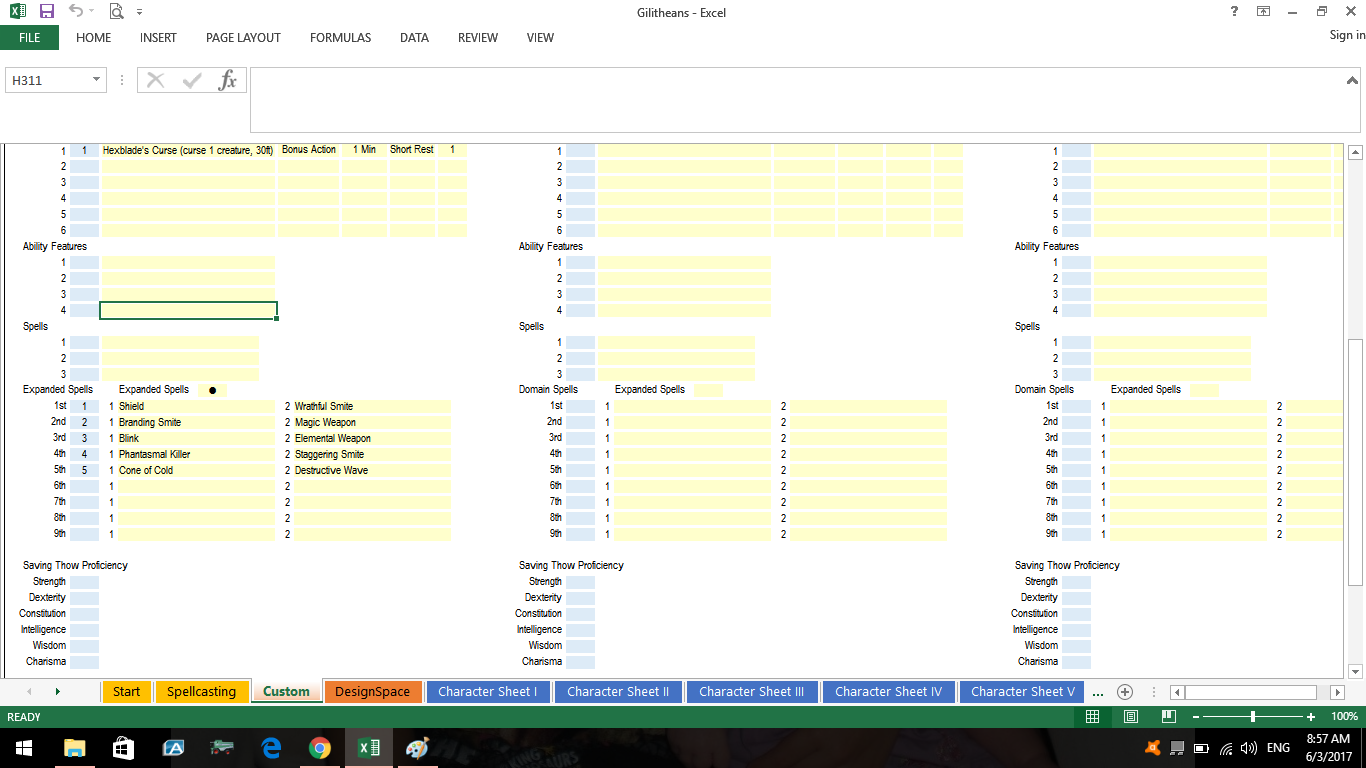
Task: Open Ribbon Display Options icon
Action: click(x=1264, y=12)
